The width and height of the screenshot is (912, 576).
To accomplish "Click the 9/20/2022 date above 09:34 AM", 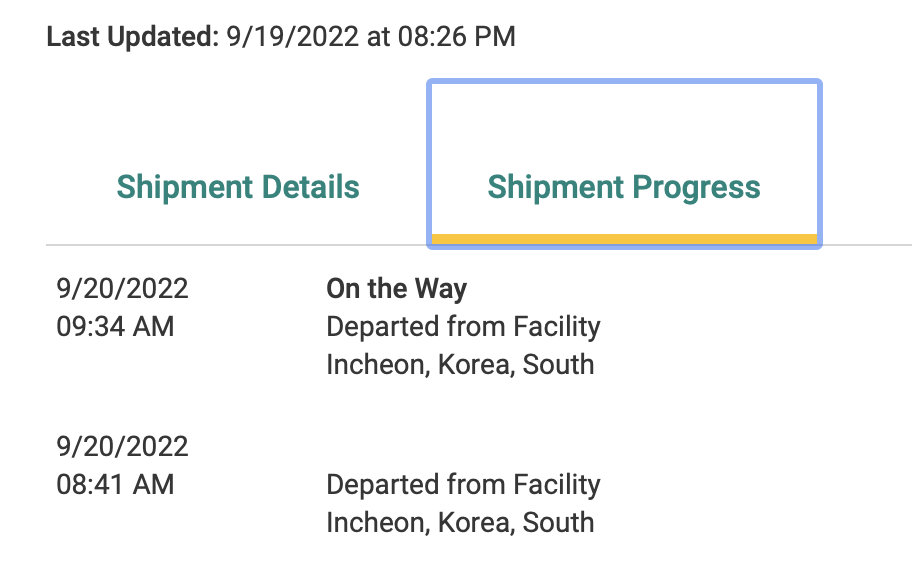I will click(x=123, y=289).
